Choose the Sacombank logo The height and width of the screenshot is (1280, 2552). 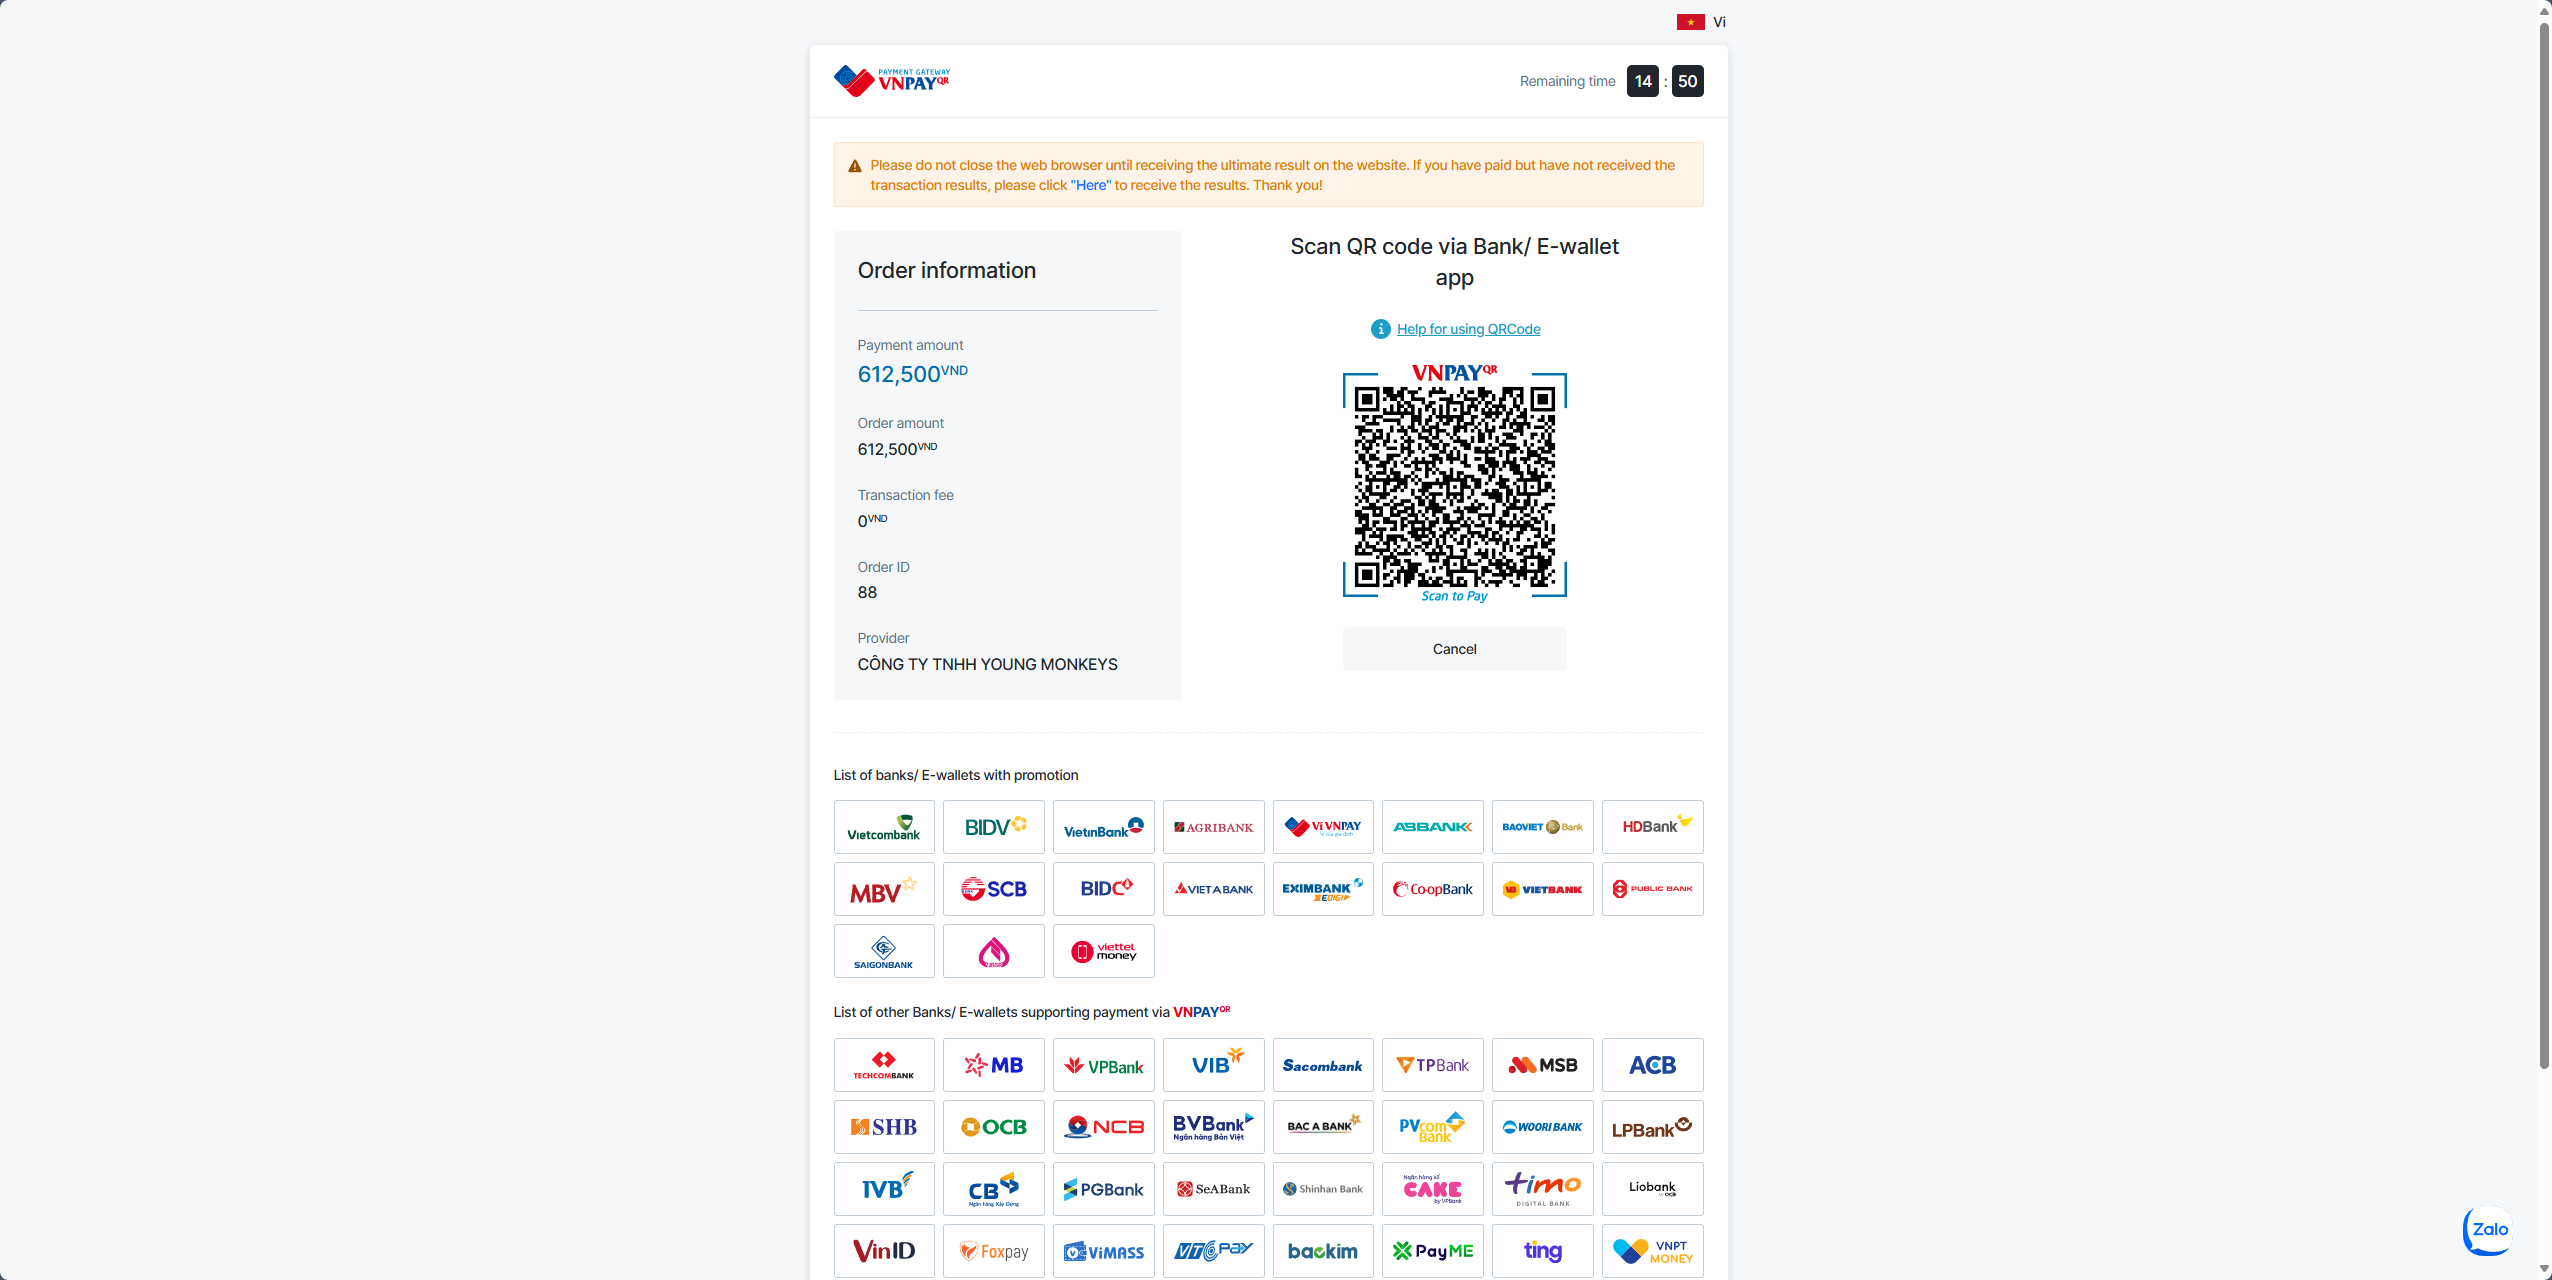[1323, 1065]
